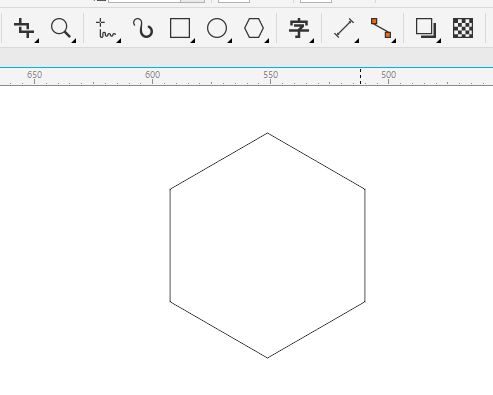Select the Parallel Dimension tool
493x395 pixels.
click(344, 28)
